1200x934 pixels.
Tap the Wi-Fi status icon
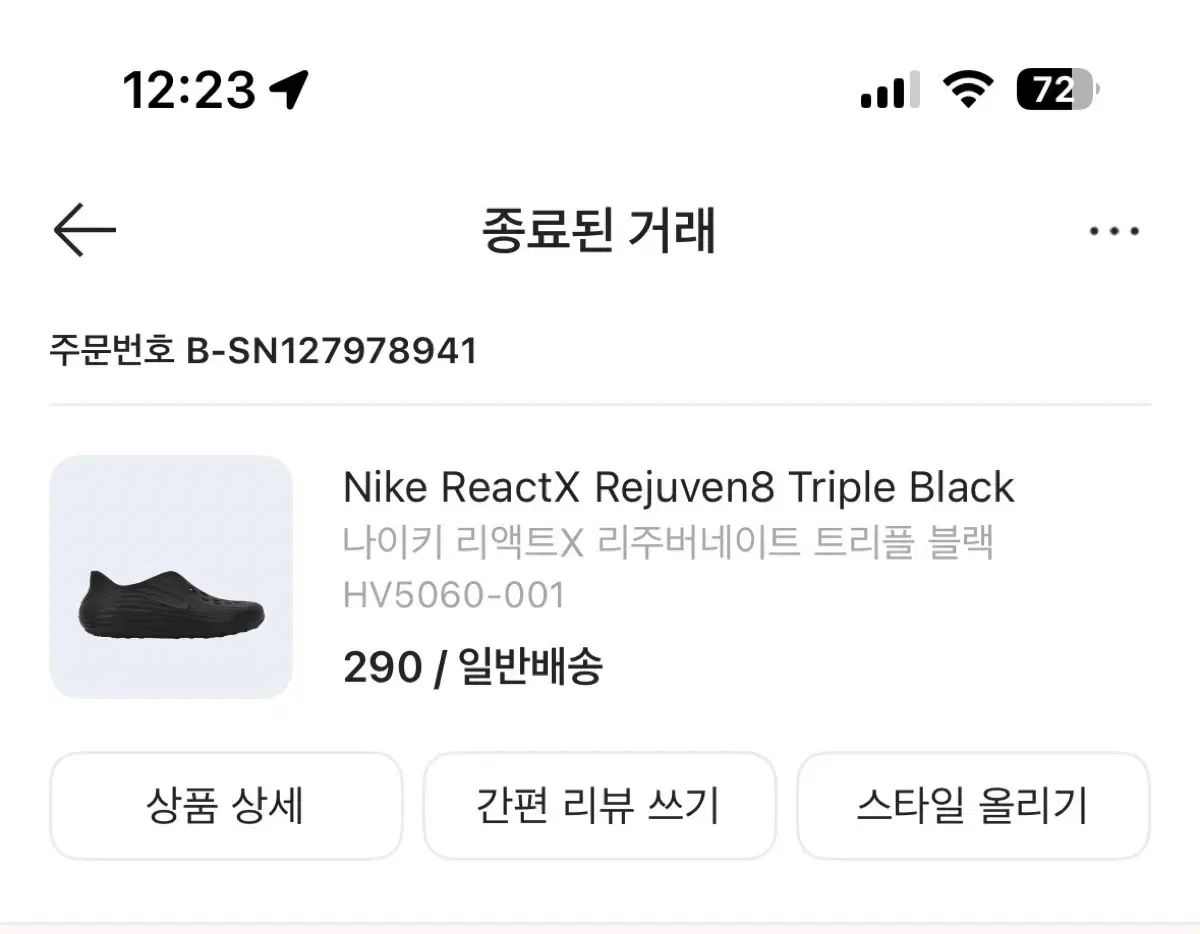(x=966, y=91)
